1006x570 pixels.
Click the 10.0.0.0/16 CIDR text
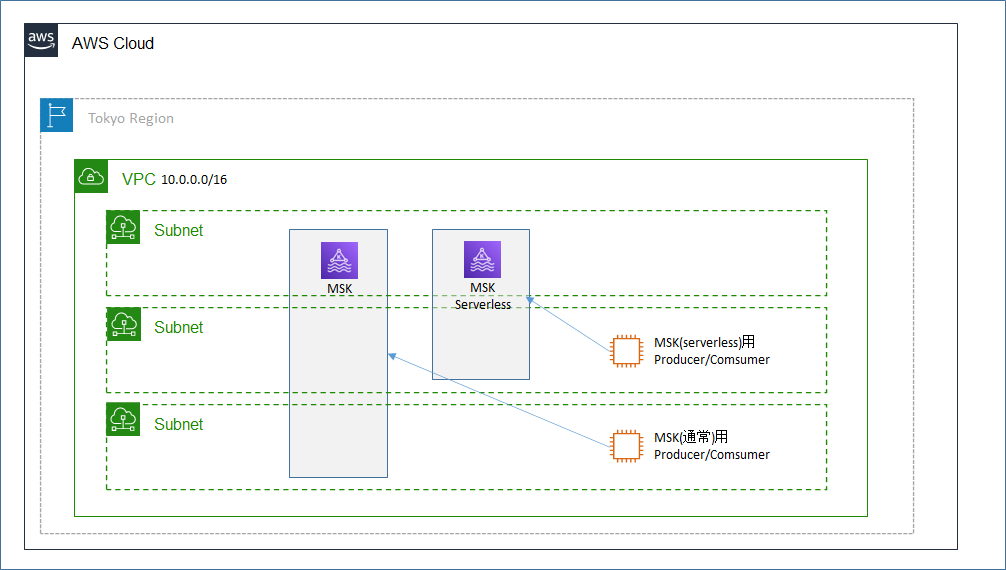[194, 180]
